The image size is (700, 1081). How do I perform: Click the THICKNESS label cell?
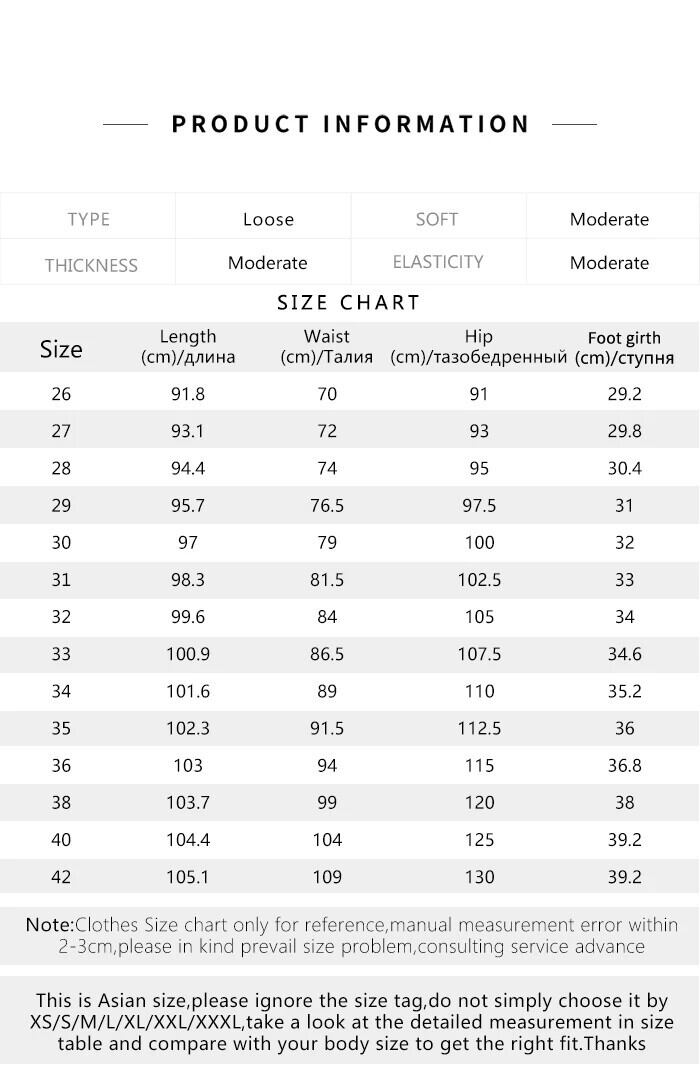tap(90, 265)
